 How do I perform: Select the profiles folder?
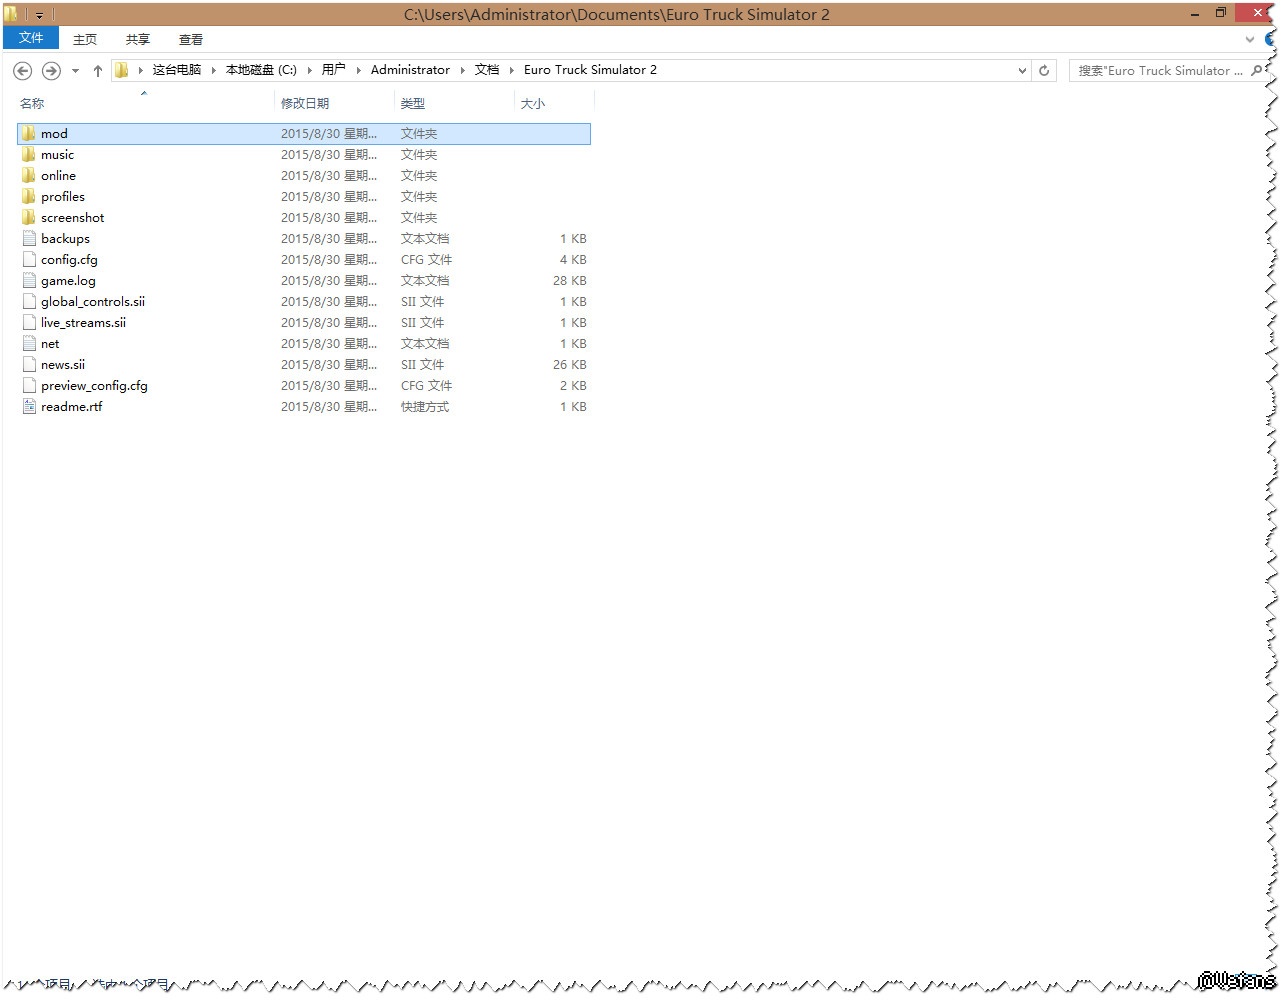62,197
